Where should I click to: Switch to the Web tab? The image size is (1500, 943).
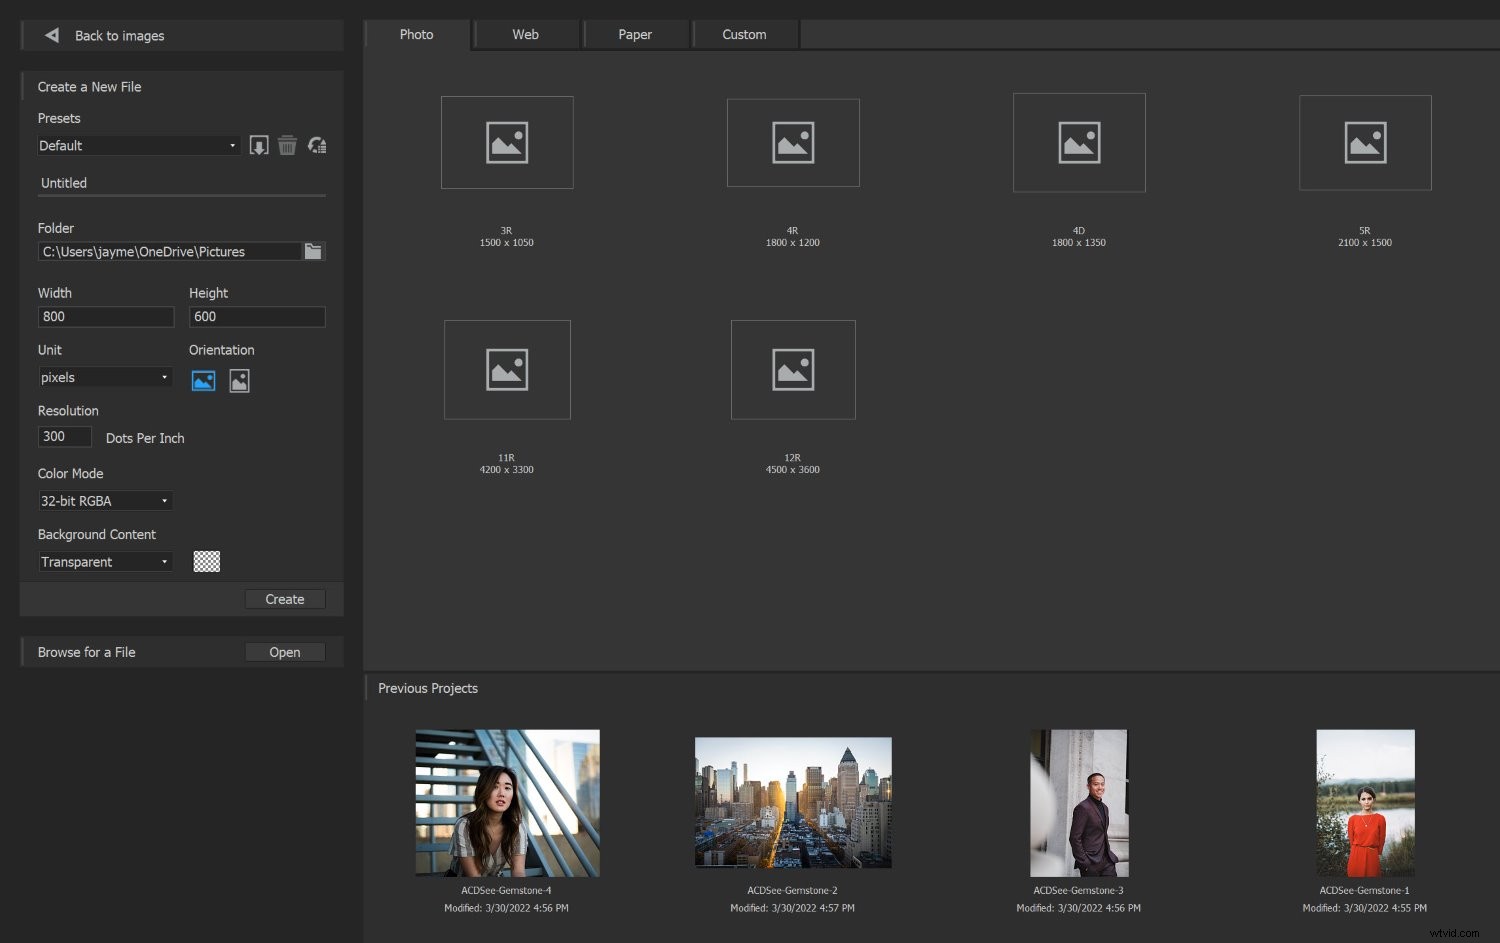[525, 34]
